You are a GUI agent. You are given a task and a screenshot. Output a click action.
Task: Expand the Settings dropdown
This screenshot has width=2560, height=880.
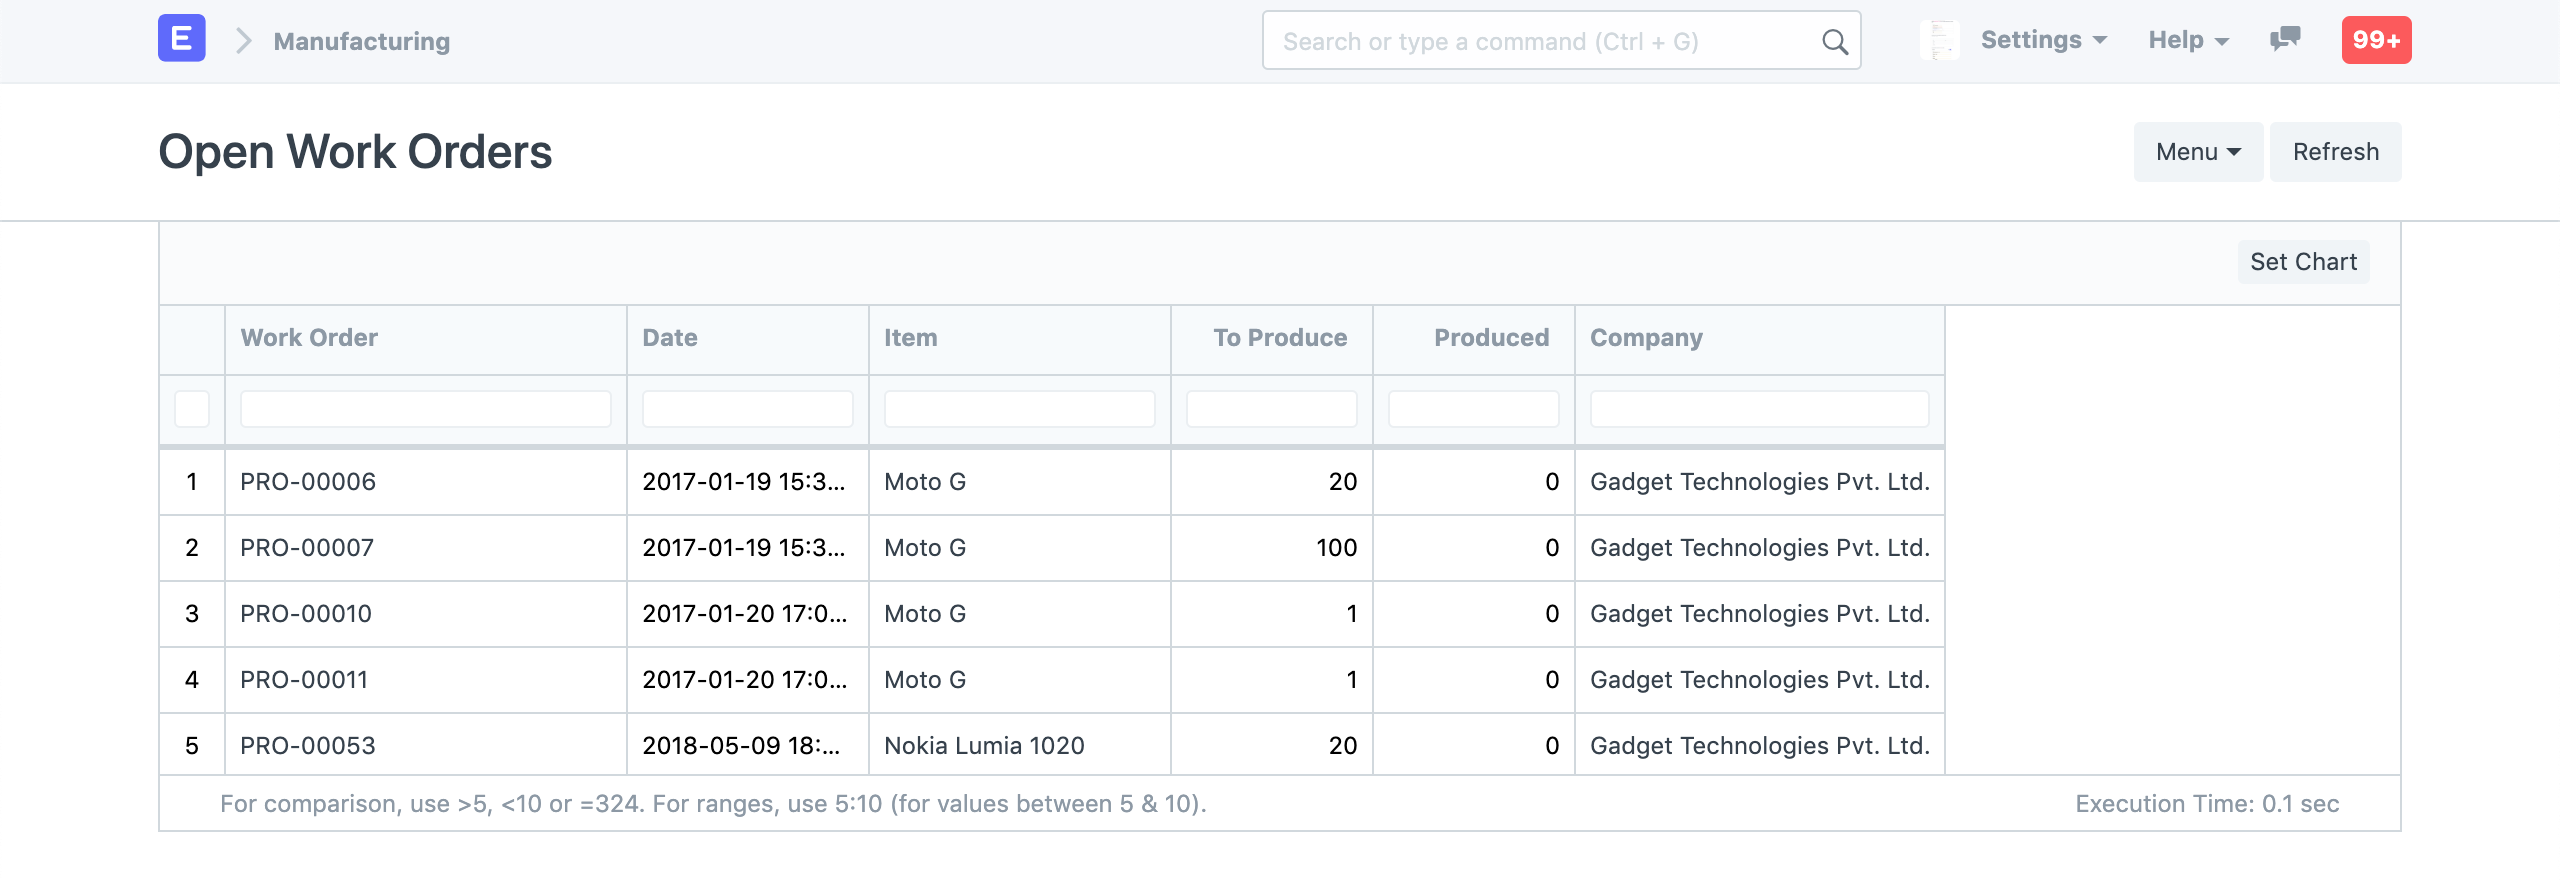pyautogui.click(x=2043, y=40)
